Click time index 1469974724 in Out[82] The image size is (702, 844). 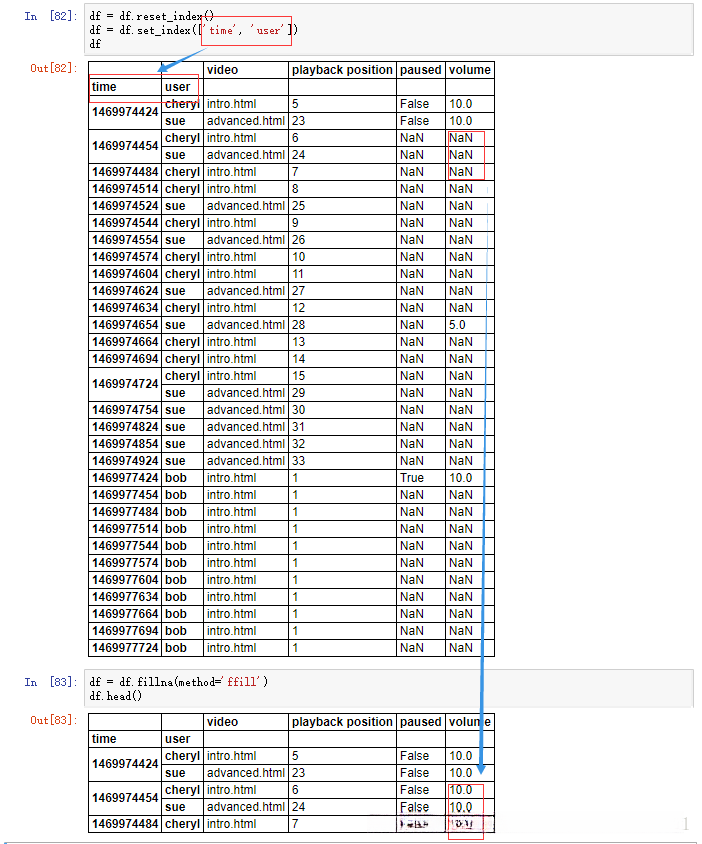coord(125,384)
